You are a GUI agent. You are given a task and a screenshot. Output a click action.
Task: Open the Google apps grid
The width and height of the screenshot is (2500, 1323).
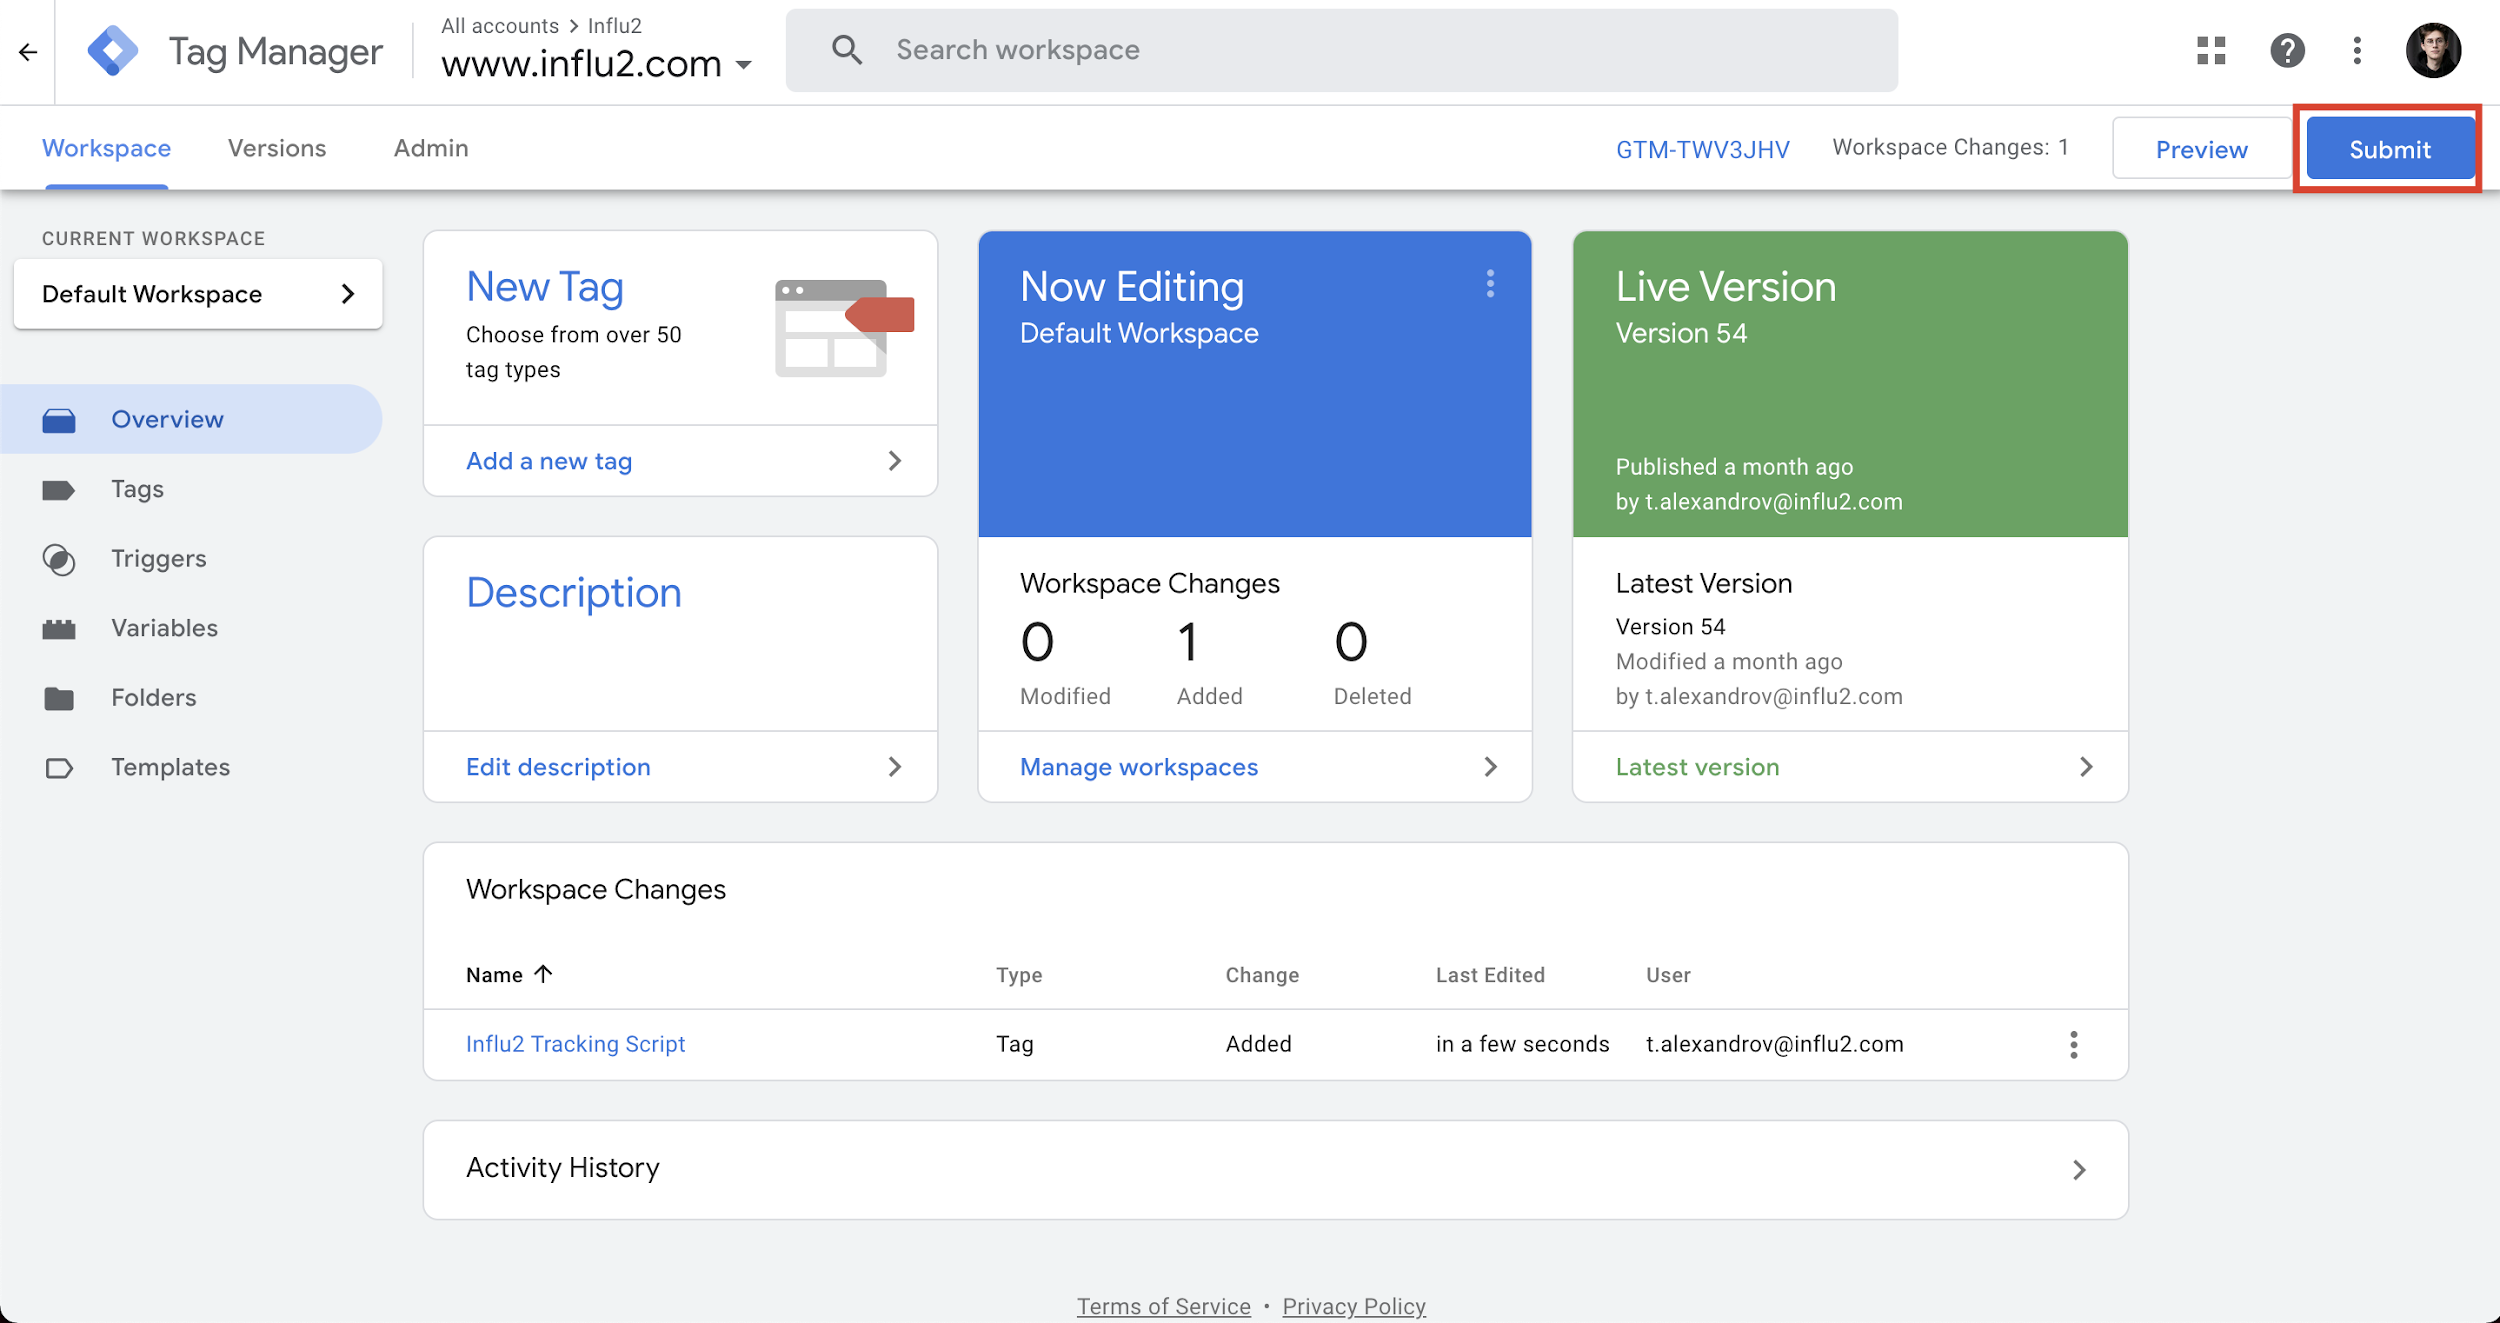click(2211, 50)
